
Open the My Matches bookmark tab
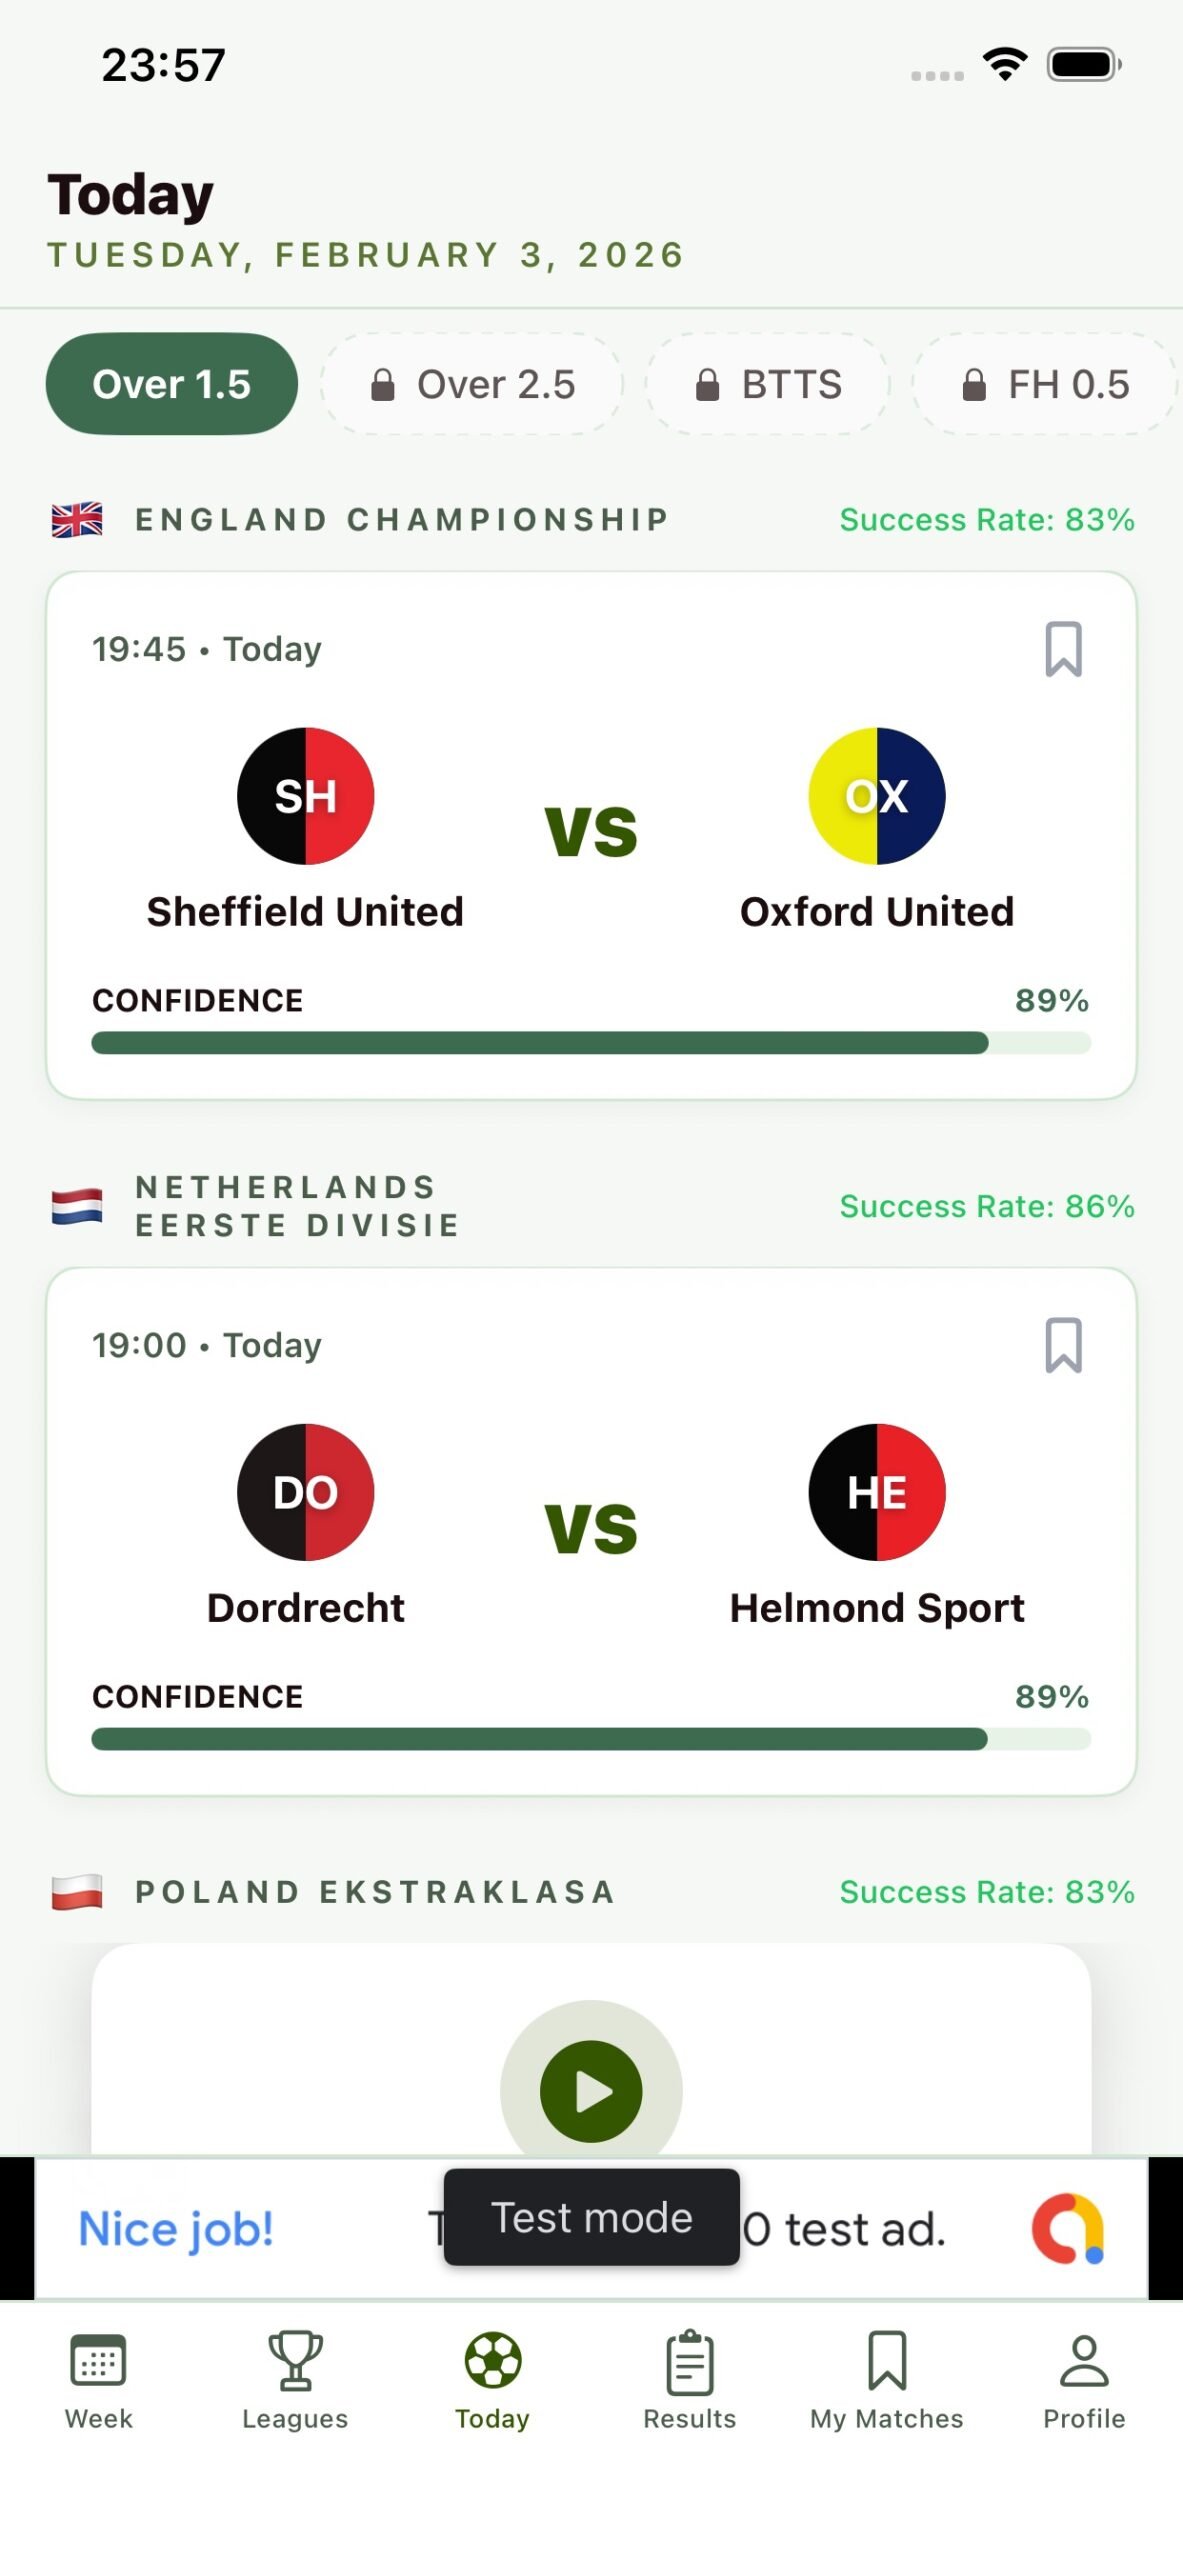[x=886, y=2380]
